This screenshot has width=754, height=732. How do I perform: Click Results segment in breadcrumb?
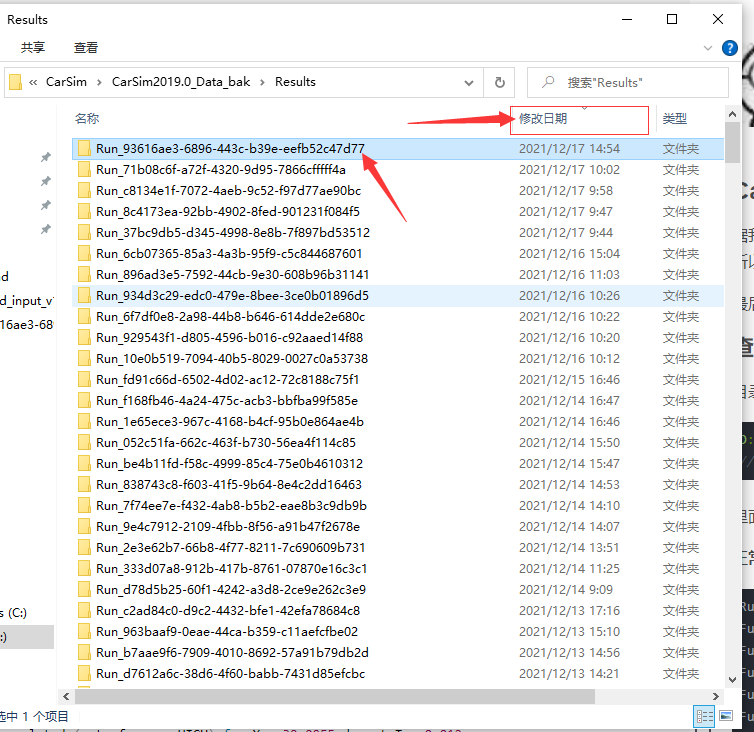(x=295, y=82)
